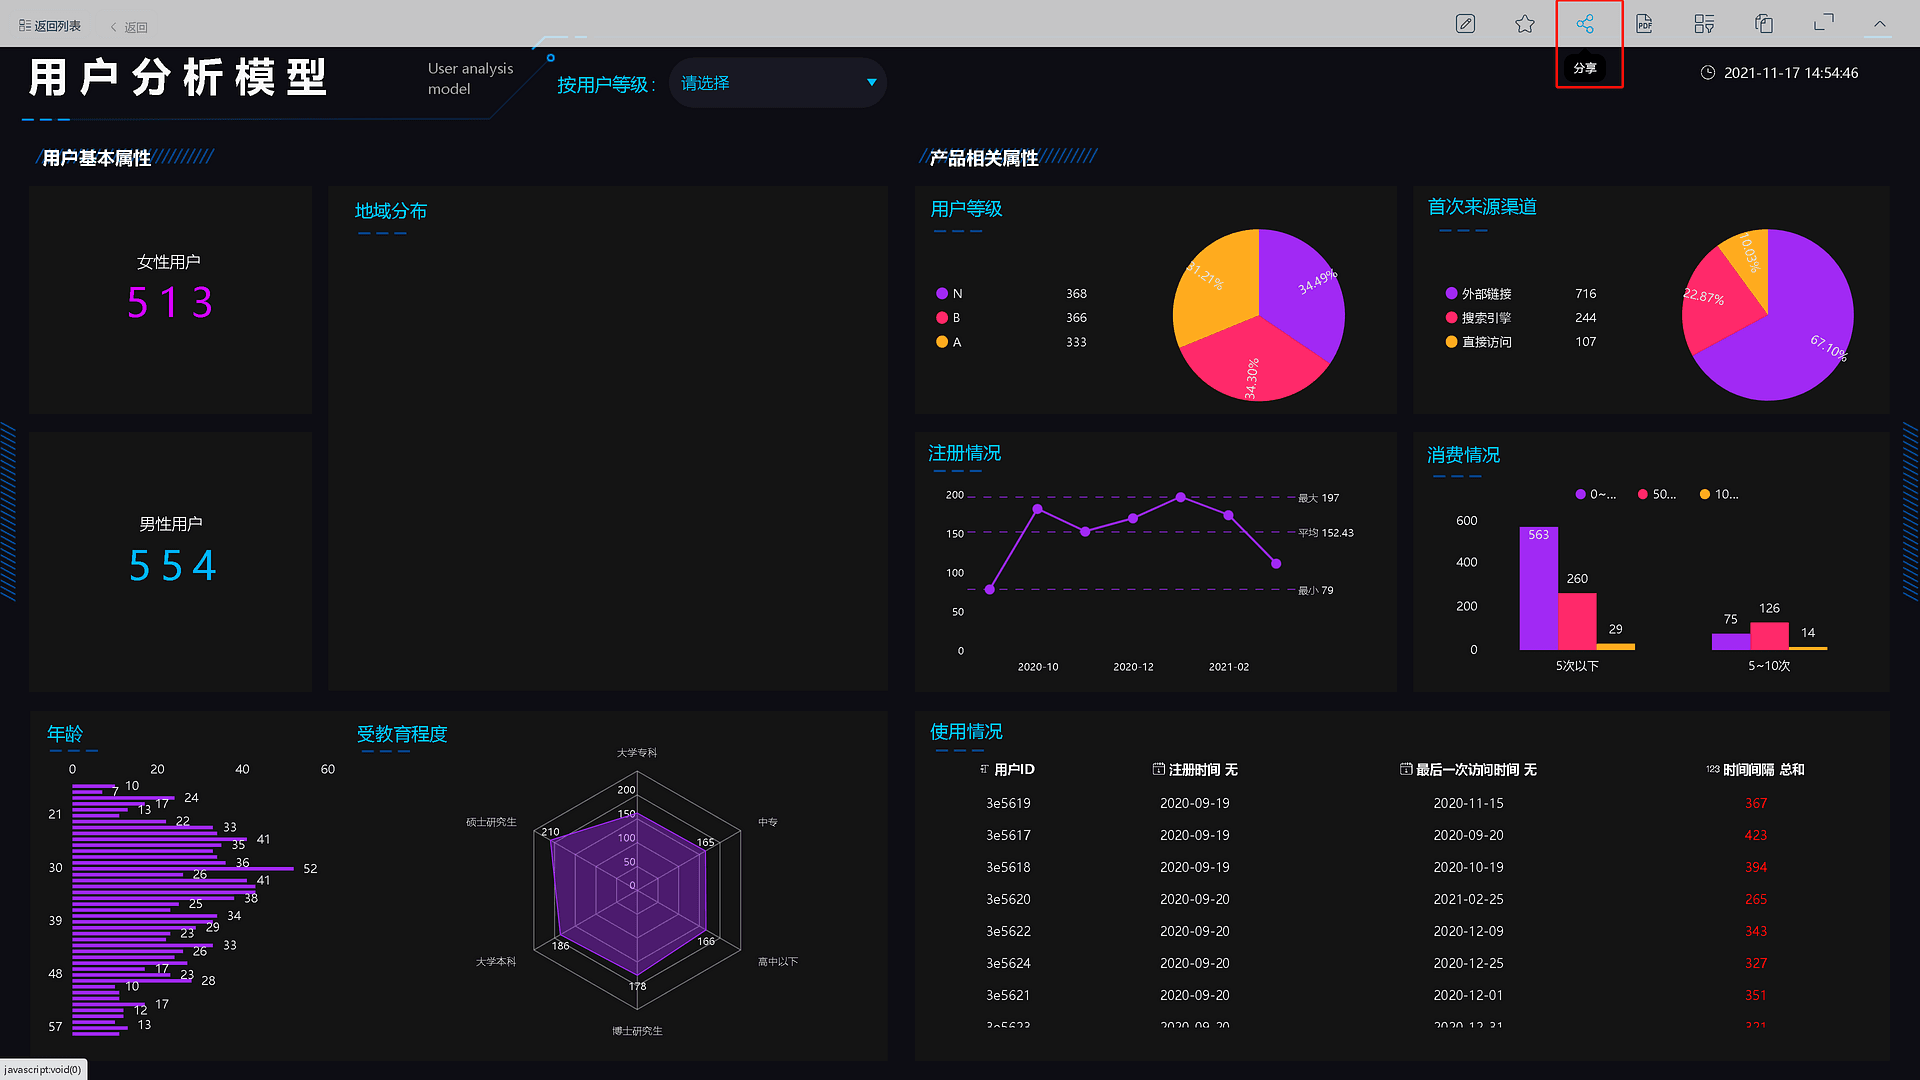
Task: Click the 用户分析模型 dashboard title
Action: coord(178,77)
